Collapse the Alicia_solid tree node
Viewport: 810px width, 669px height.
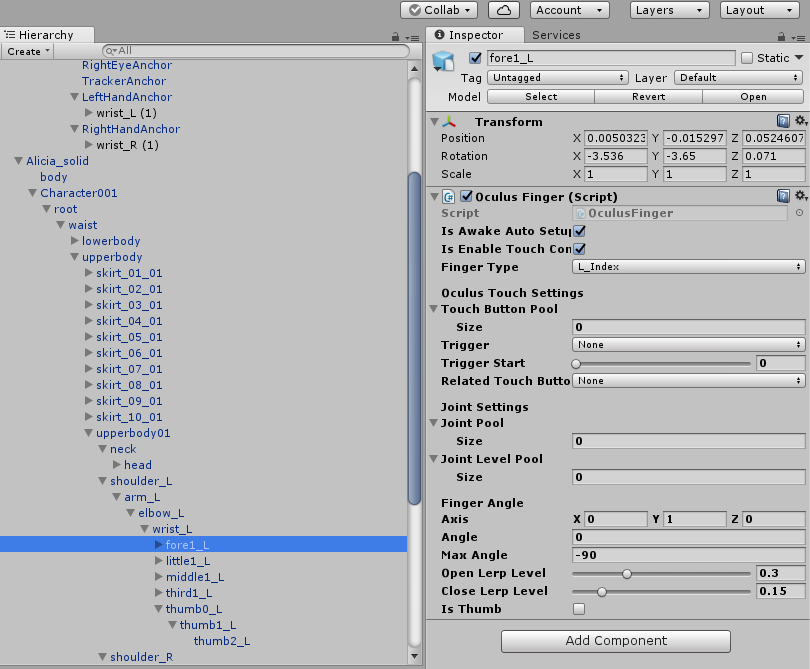tap(19, 161)
